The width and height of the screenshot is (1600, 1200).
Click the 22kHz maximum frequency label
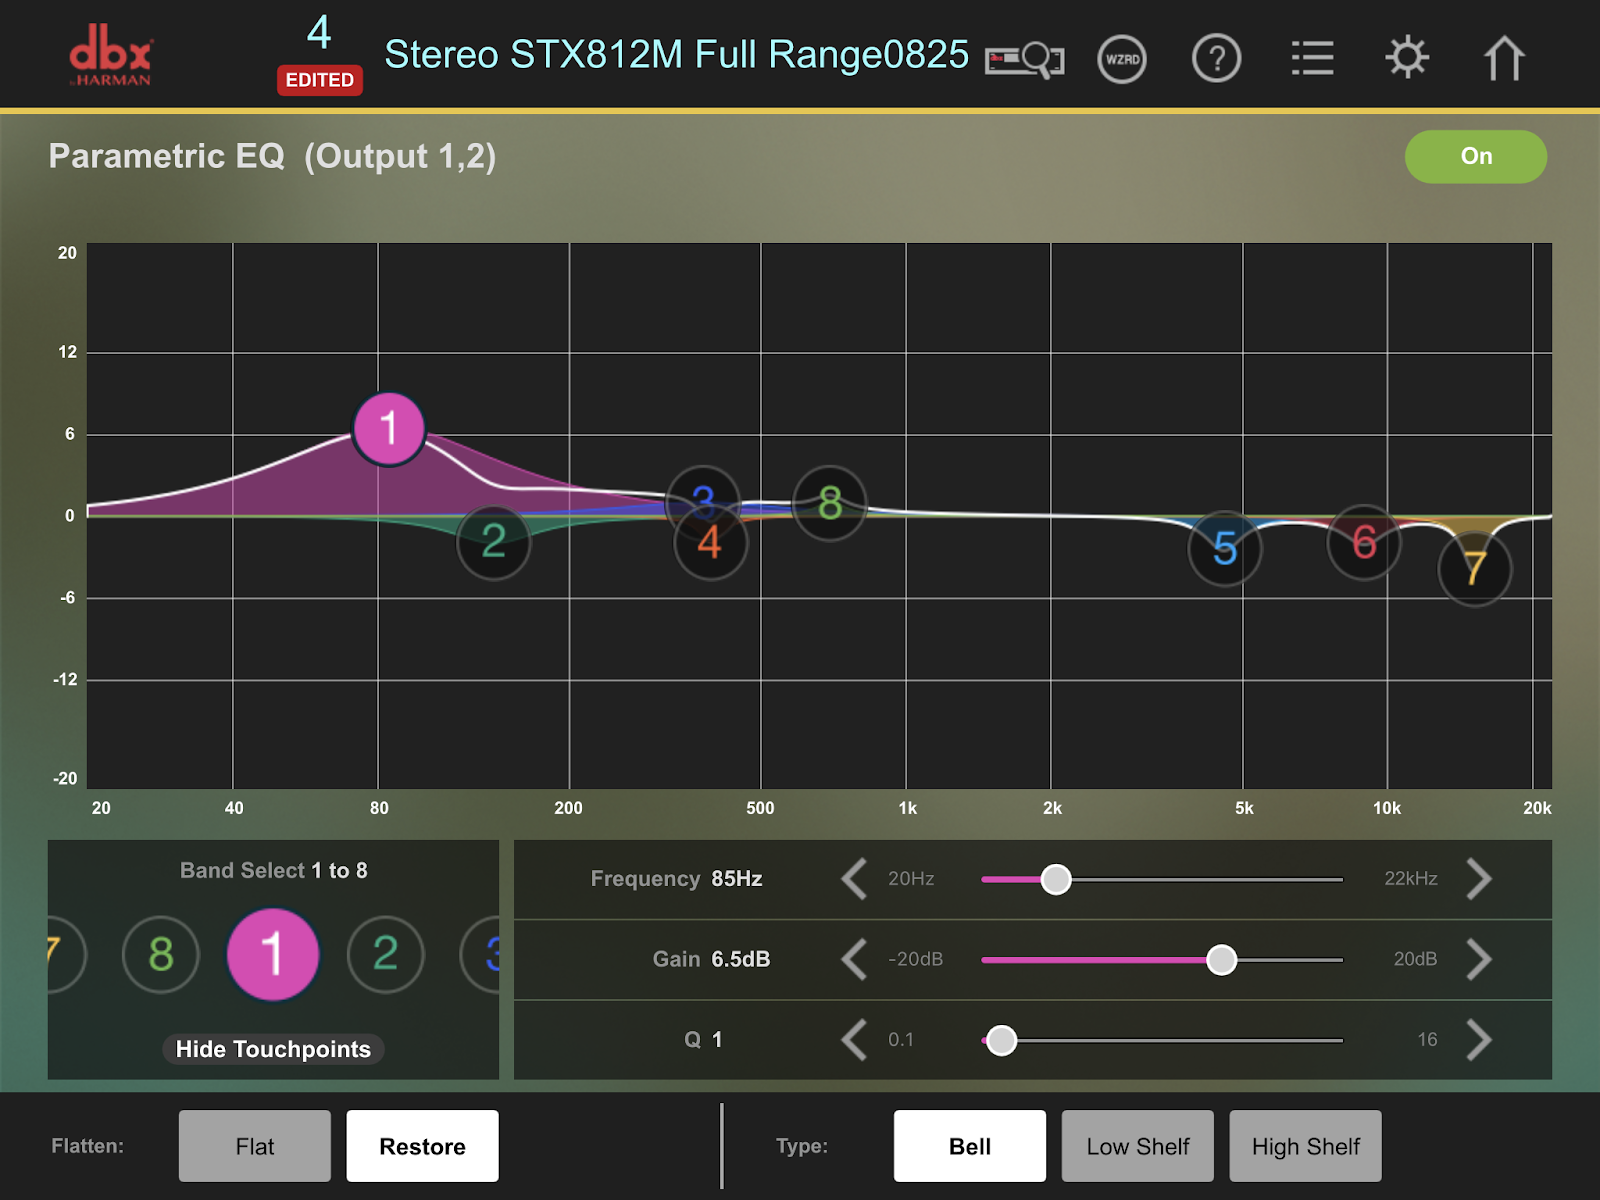(x=1411, y=879)
